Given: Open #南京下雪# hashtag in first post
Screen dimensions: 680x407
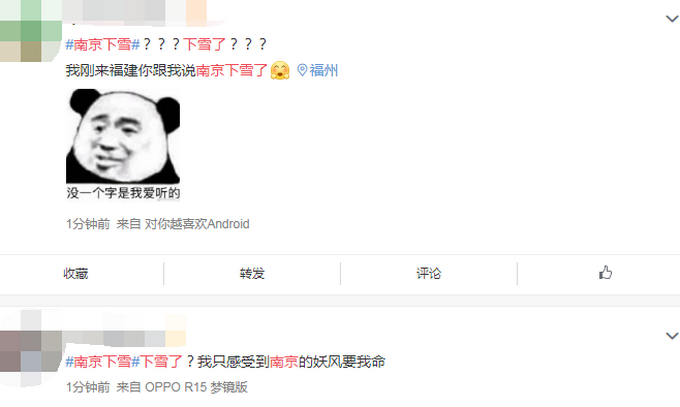Looking at the screenshot, I should (x=102, y=44).
